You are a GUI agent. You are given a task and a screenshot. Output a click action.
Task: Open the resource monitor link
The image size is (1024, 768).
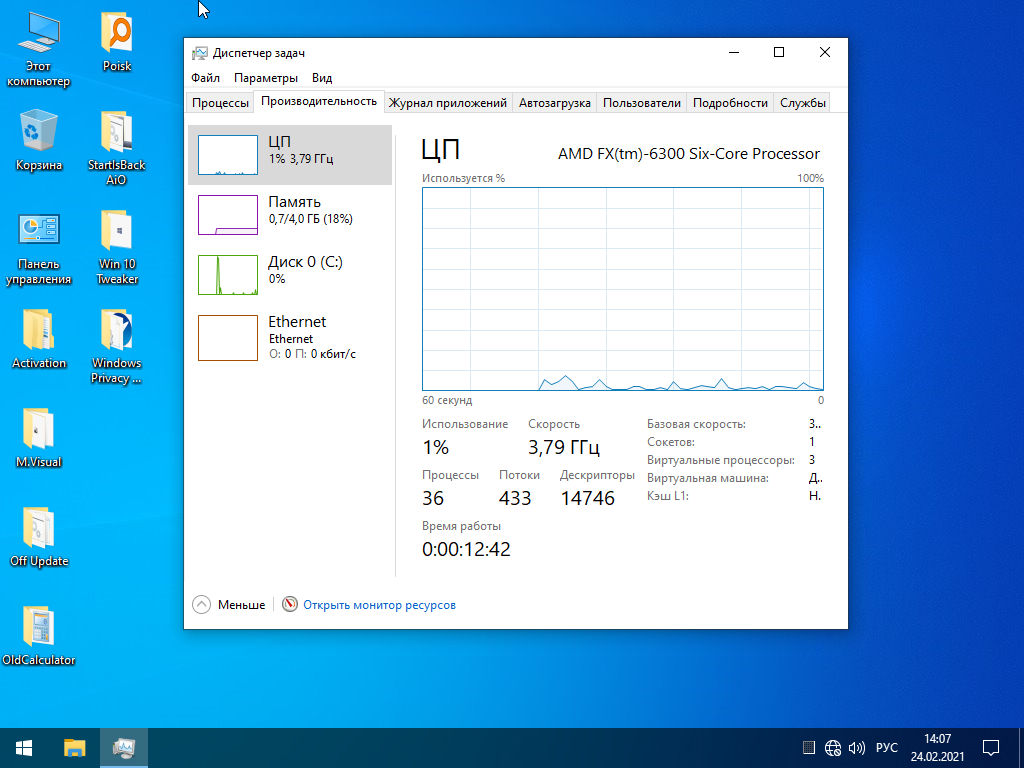[x=379, y=605]
